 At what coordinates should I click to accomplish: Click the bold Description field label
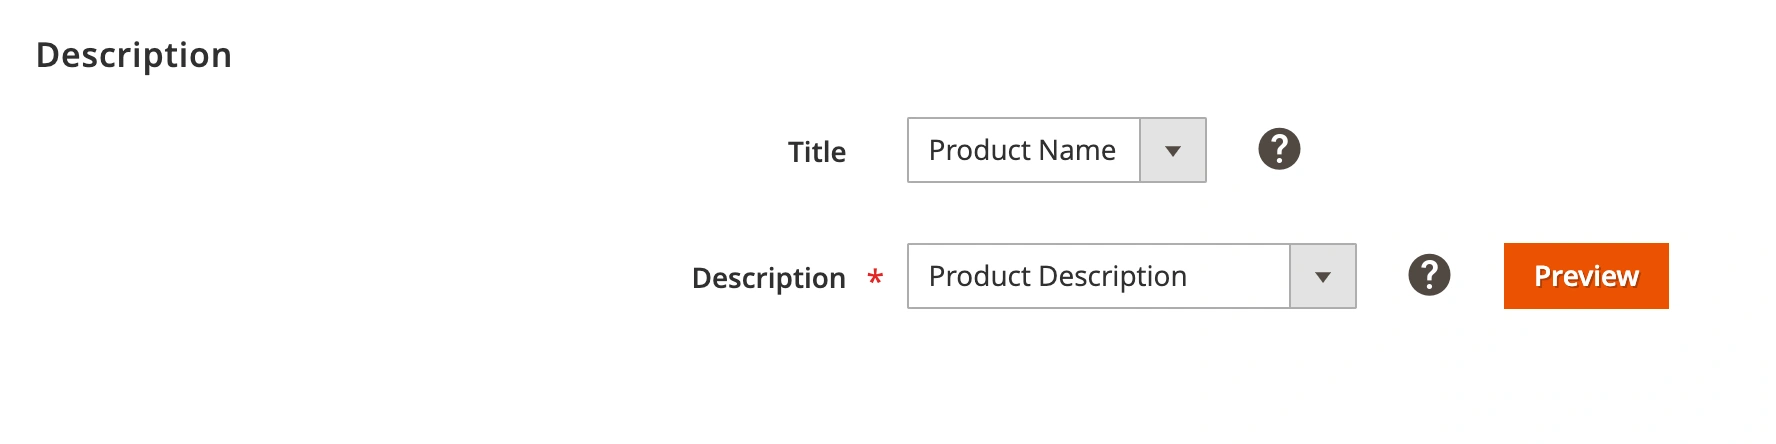tap(768, 278)
